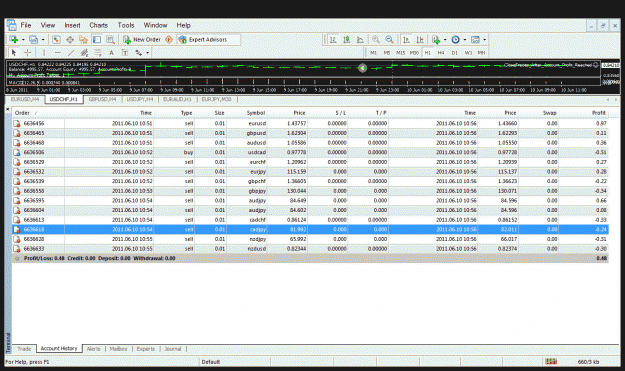Expand the New Chart dropdown arrow
This screenshot has width=625, height=371.
(23, 39)
